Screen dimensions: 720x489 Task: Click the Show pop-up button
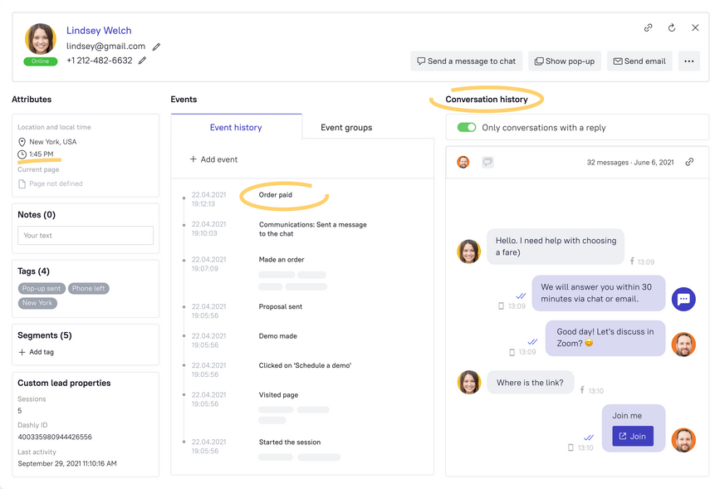[x=564, y=61]
